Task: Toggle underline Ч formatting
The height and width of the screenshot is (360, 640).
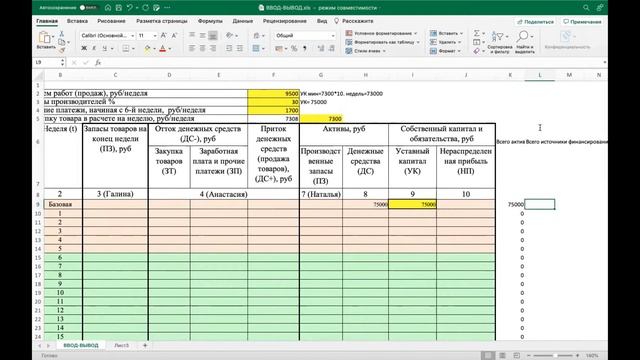Action: point(104,49)
